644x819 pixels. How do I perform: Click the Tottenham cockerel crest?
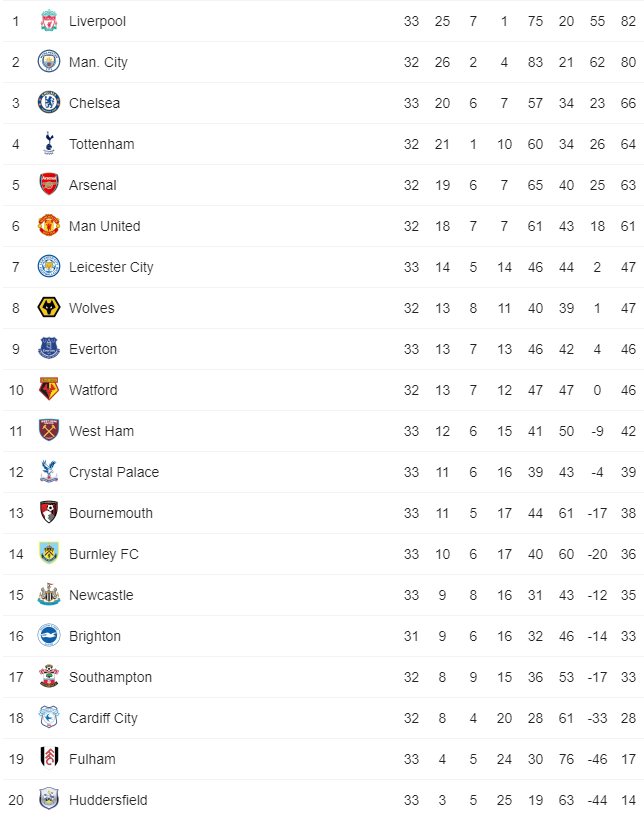49,143
